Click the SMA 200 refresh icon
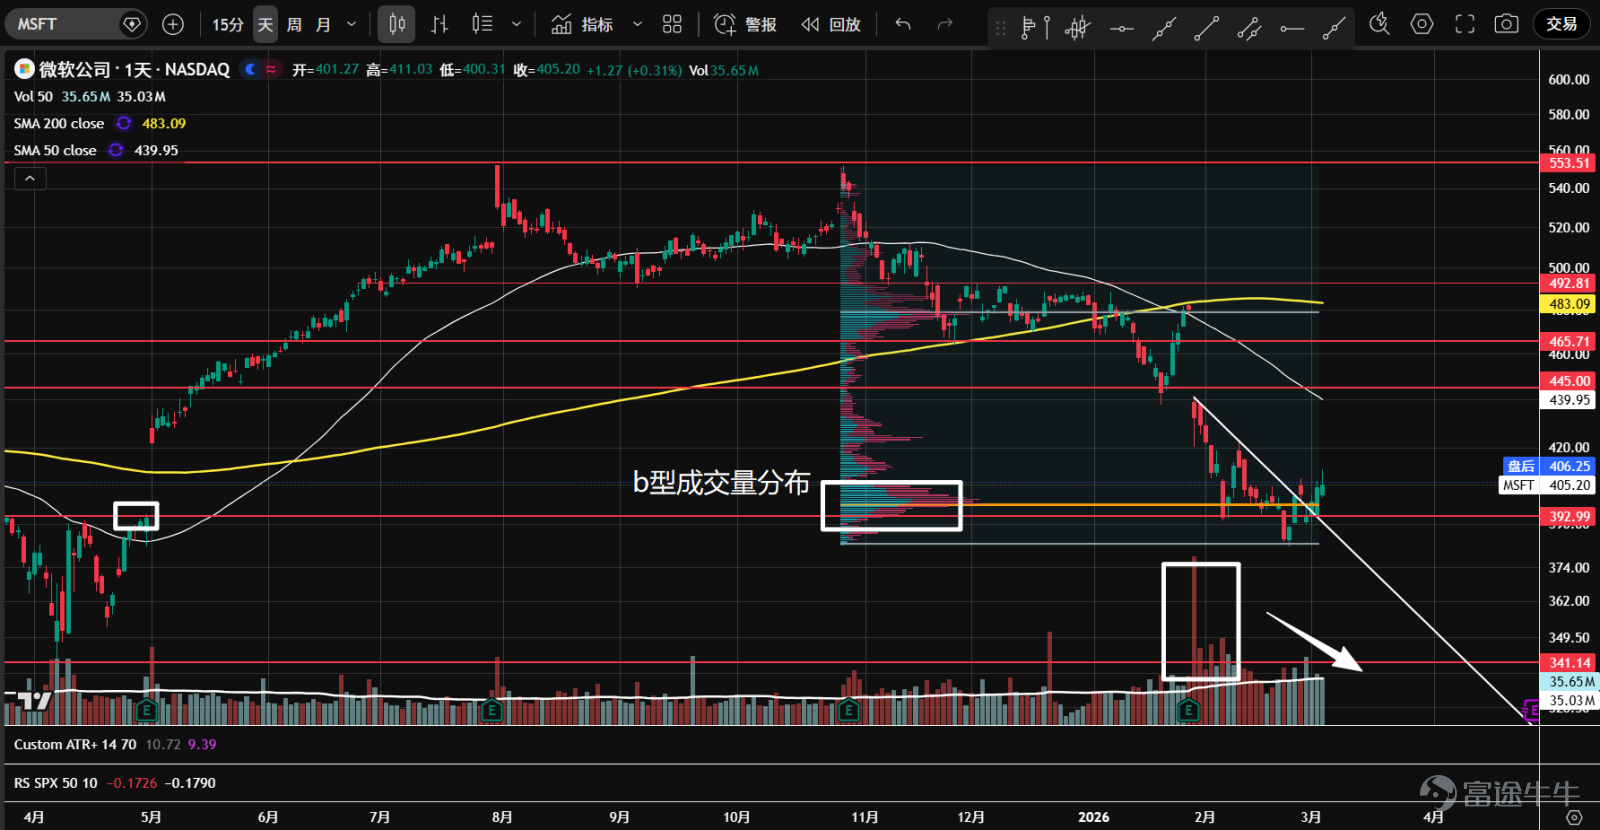Image resolution: width=1600 pixels, height=830 pixels. 124,123
